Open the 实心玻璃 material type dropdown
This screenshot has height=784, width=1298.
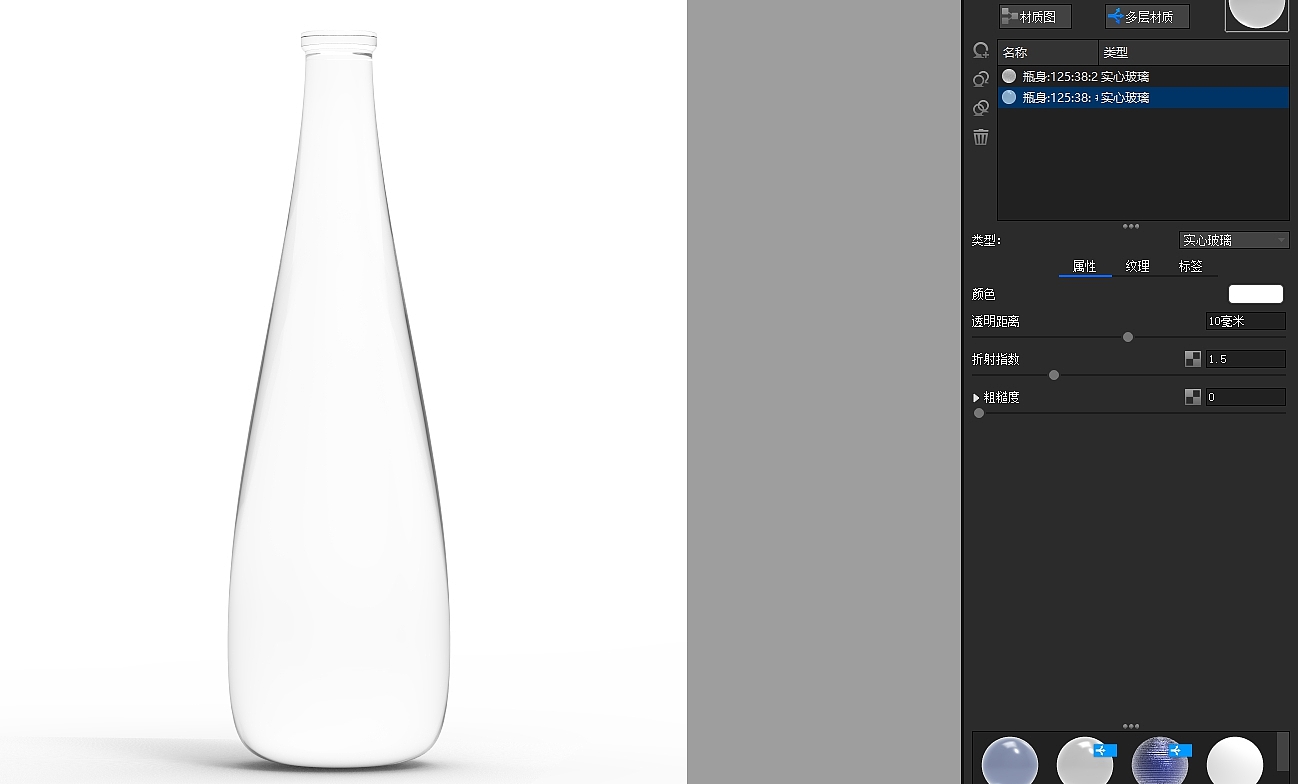coord(1234,240)
